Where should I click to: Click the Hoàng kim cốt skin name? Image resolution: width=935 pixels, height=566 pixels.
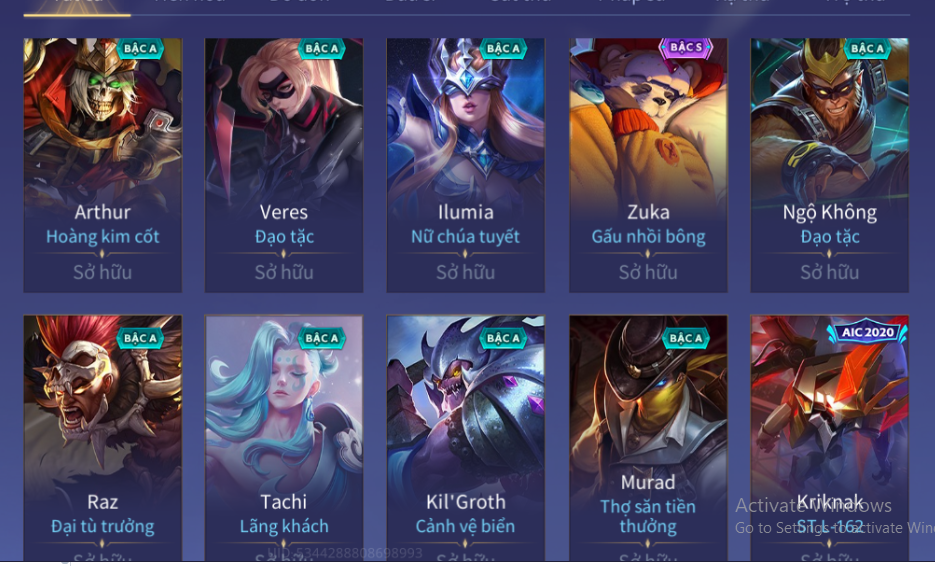(103, 237)
